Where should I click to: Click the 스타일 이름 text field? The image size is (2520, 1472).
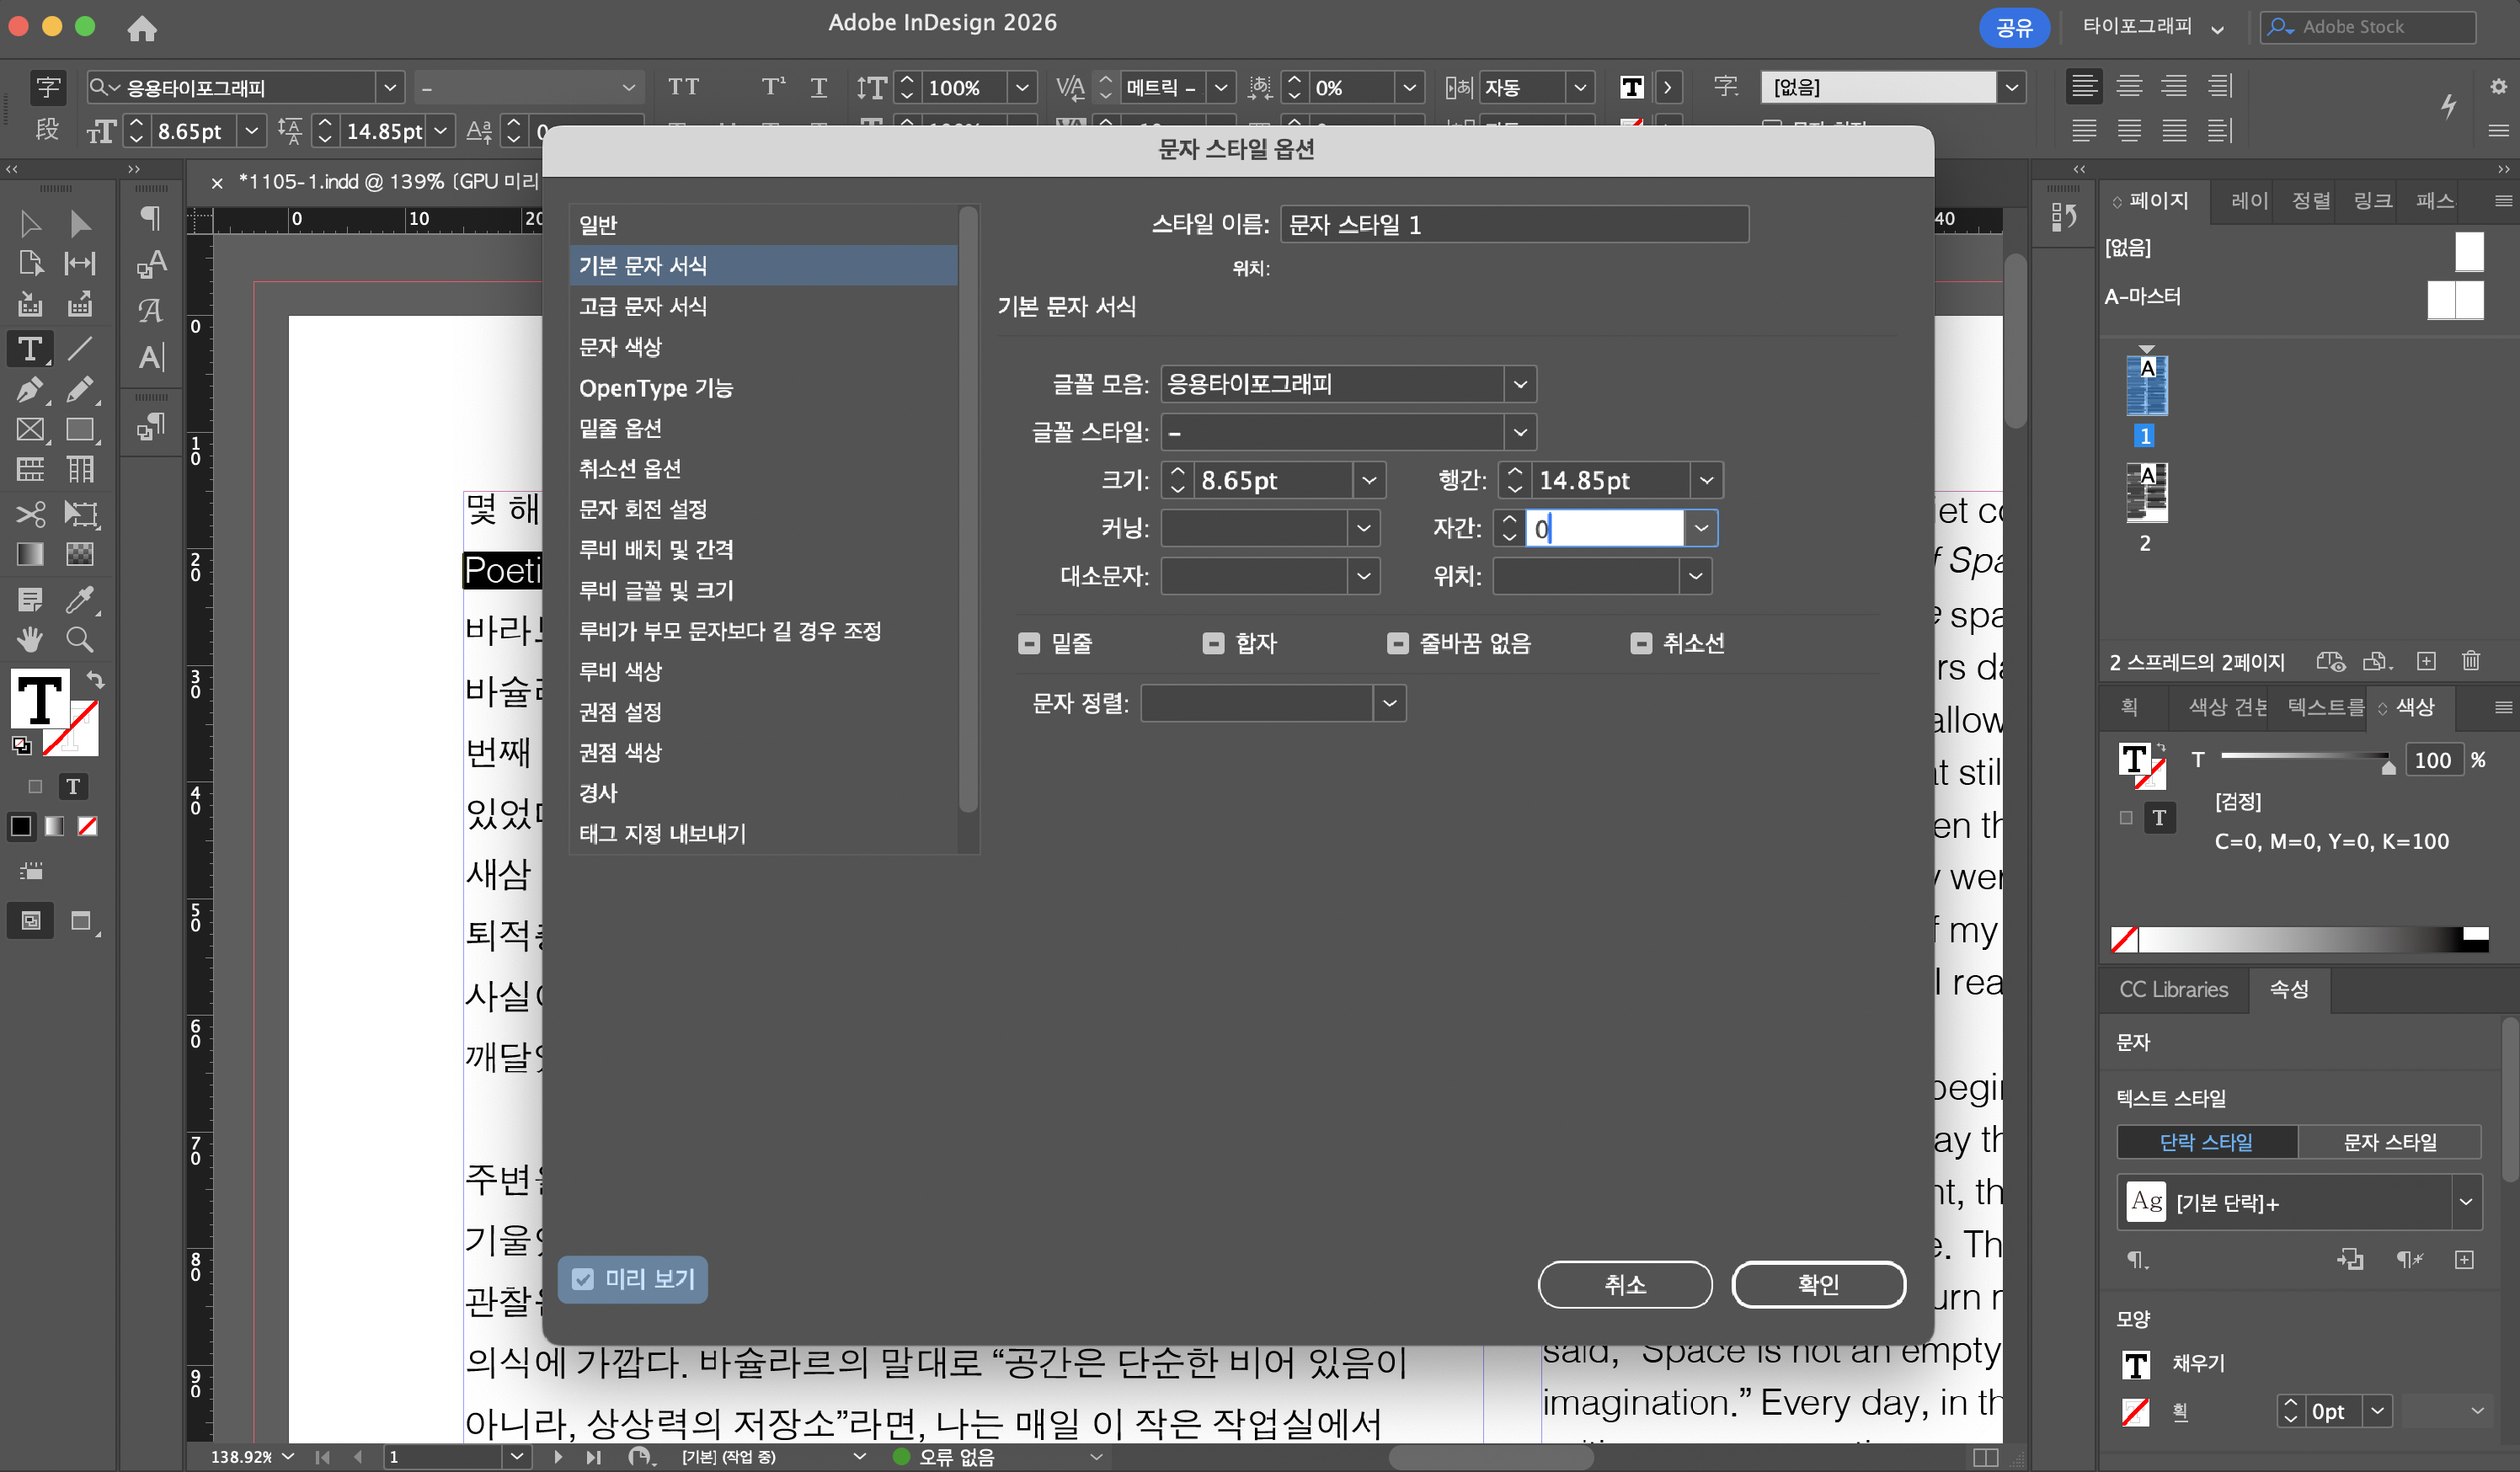coord(1513,224)
